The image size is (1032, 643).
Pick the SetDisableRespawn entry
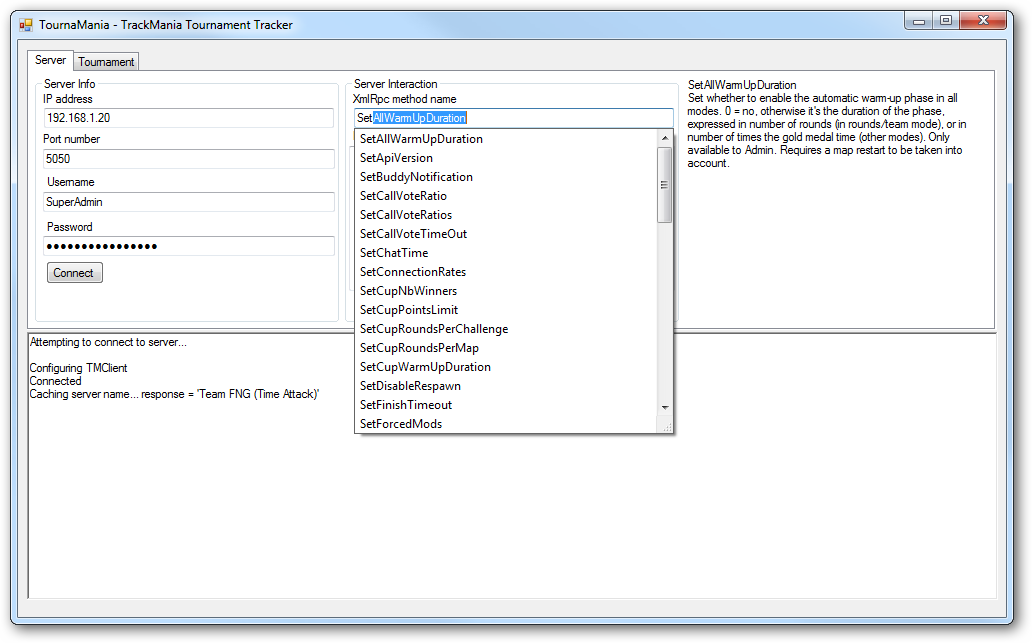[410, 386]
